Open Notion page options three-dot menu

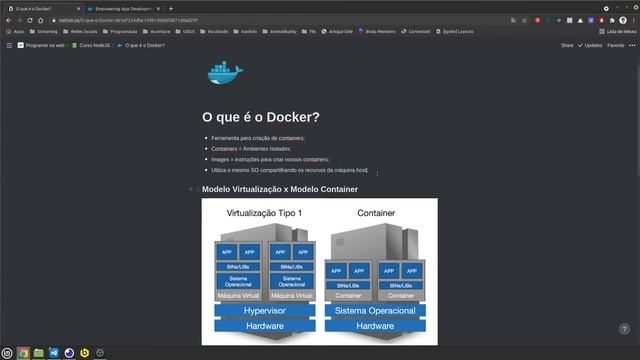tap(632, 45)
